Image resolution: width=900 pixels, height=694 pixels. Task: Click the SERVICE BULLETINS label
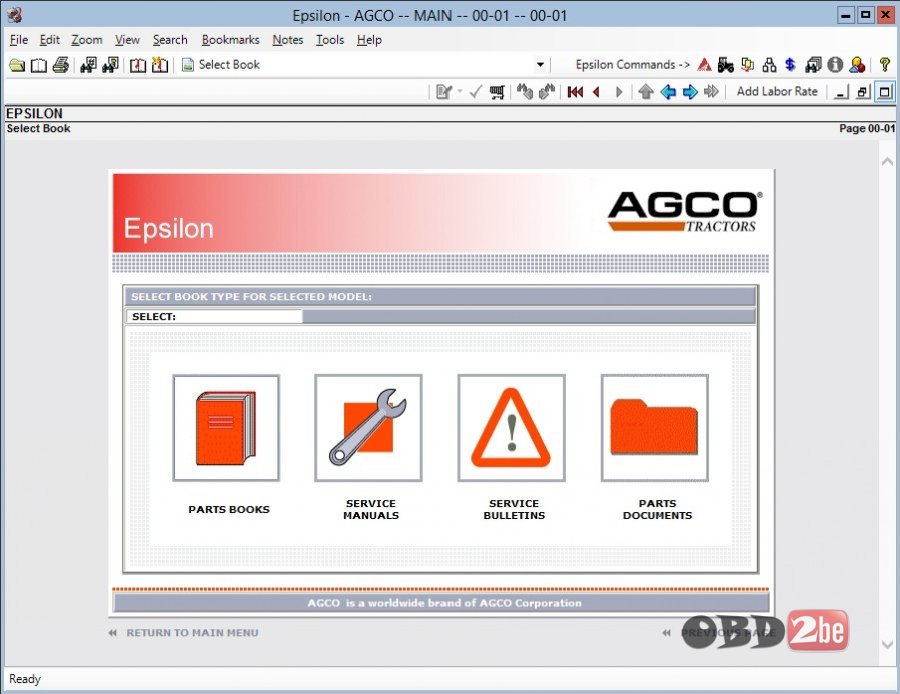coord(514,509)
